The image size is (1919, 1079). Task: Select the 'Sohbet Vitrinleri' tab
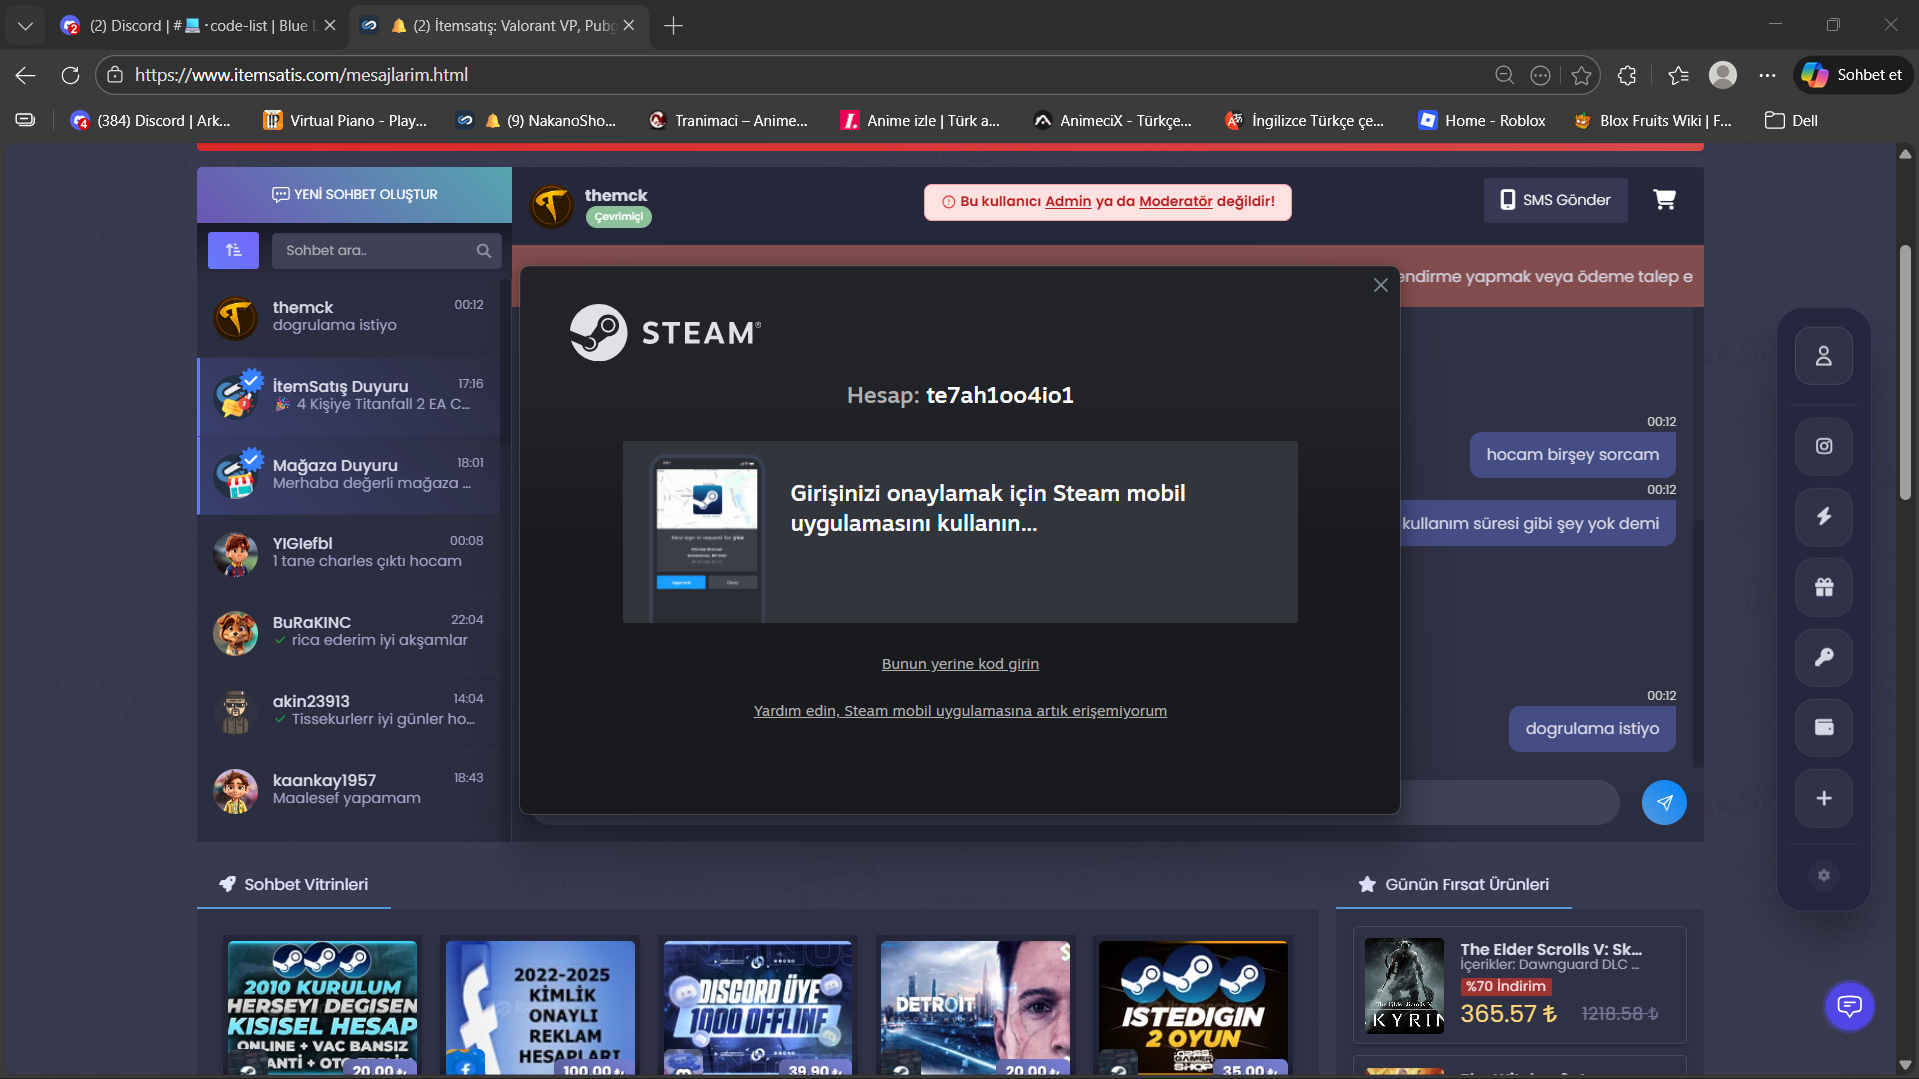click(294, 884)
